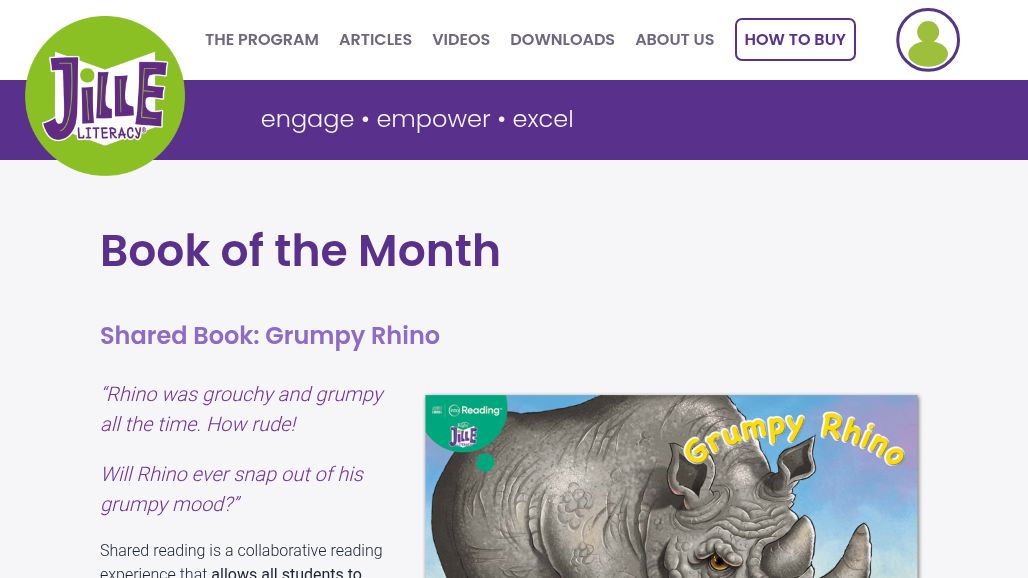Click the "Shared Book: Grumpy Rhino" subheading
The image size is (1028, 578).
[270, 336]
